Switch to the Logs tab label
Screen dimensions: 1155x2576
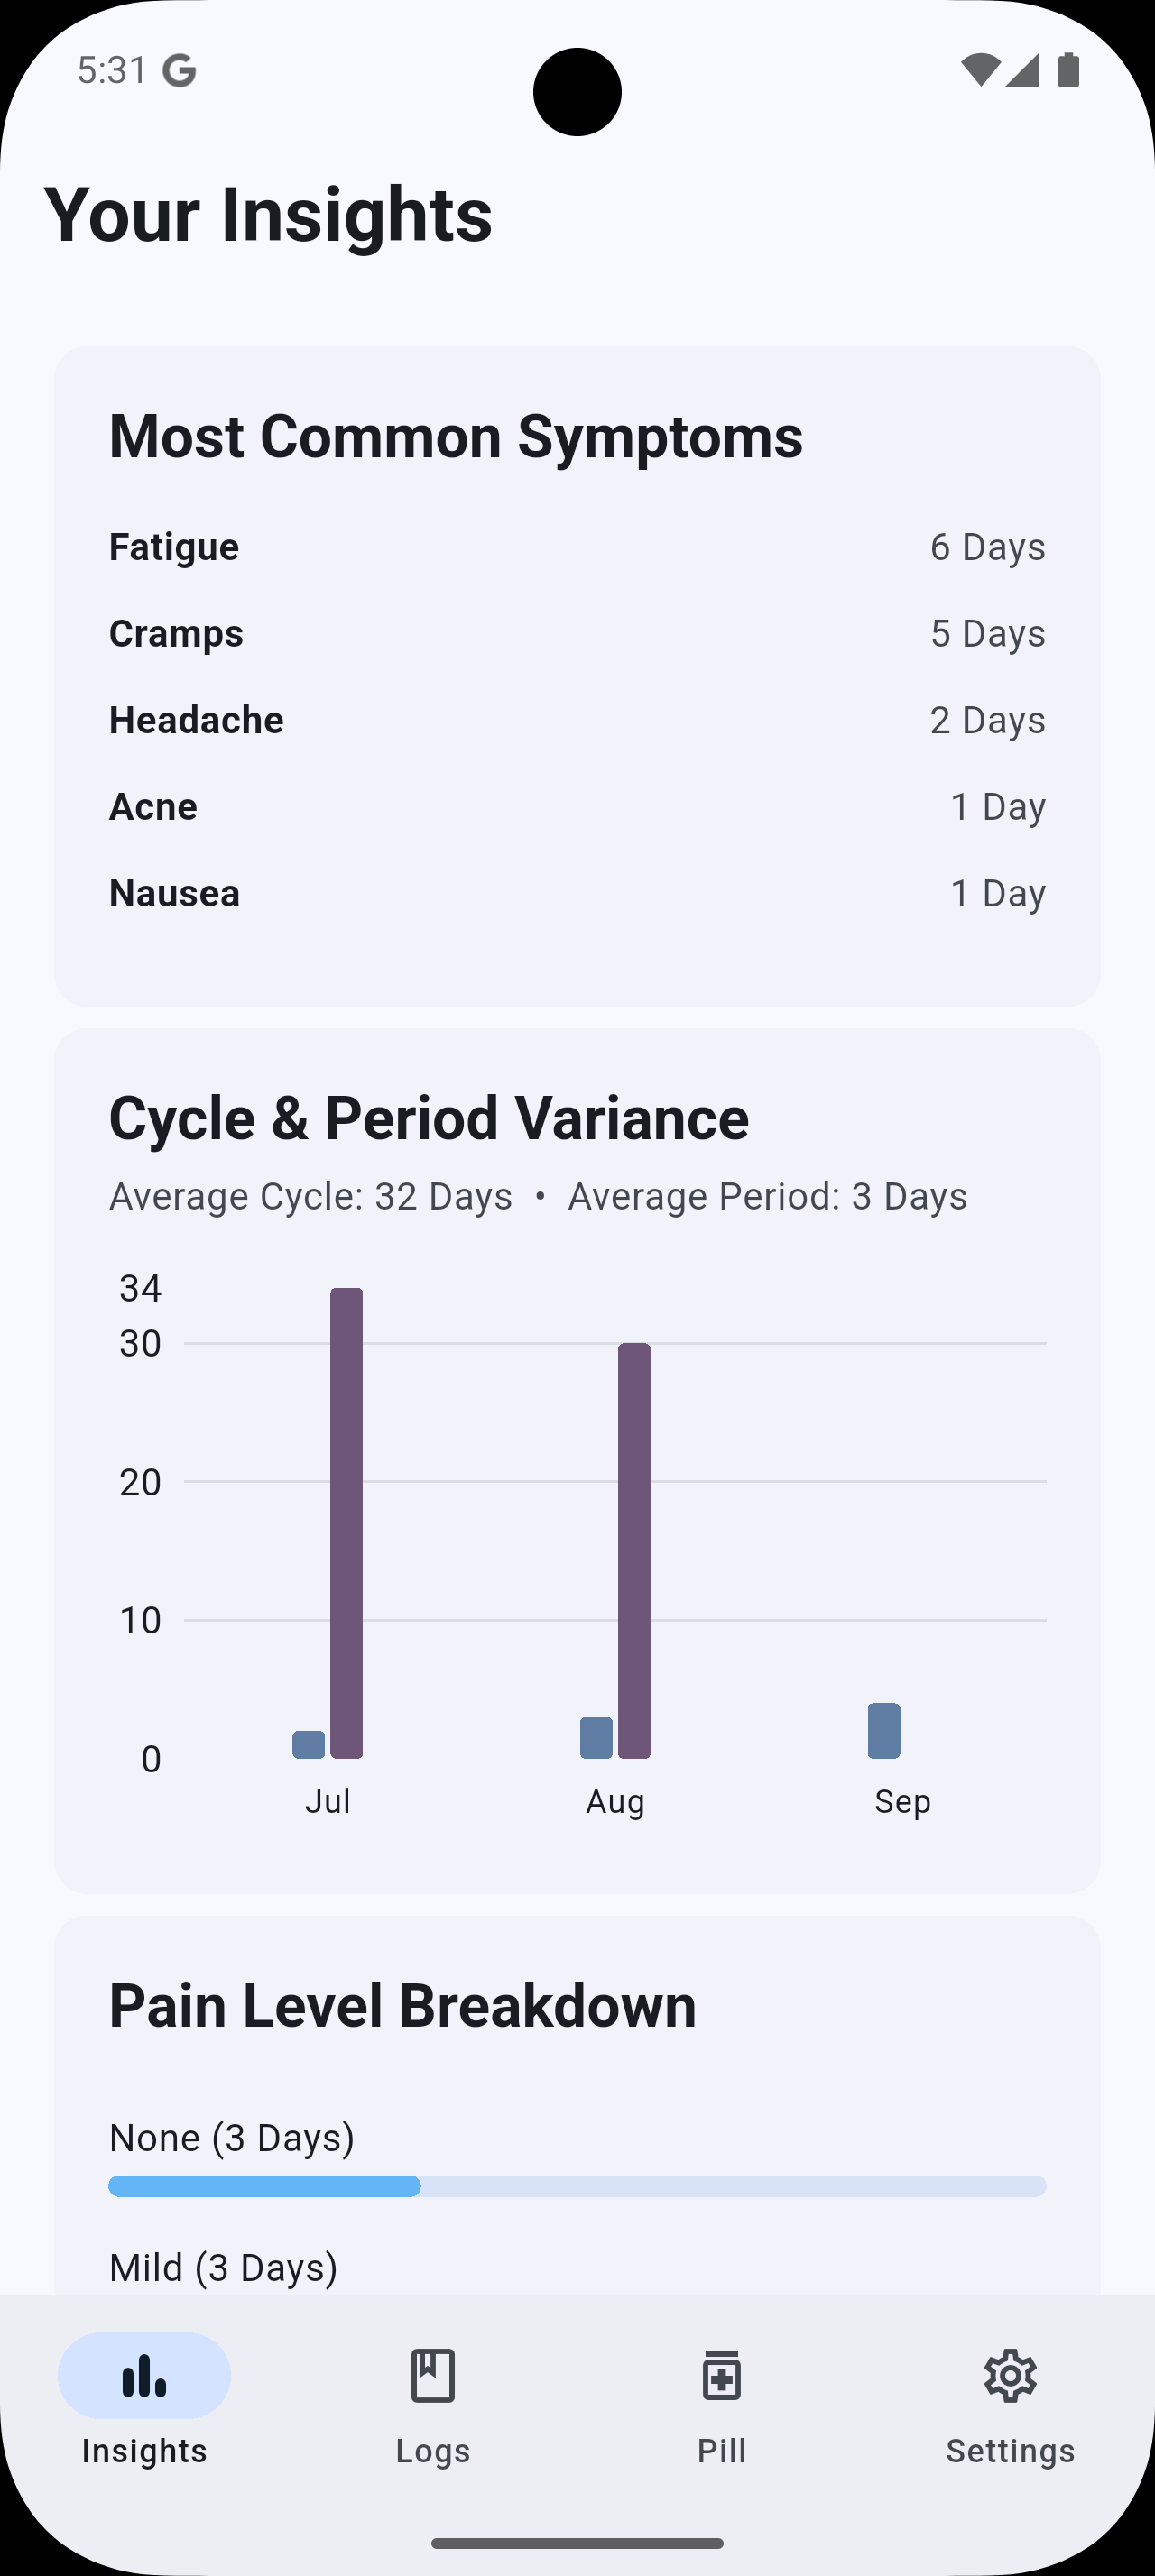click(x=432, y=2450)
